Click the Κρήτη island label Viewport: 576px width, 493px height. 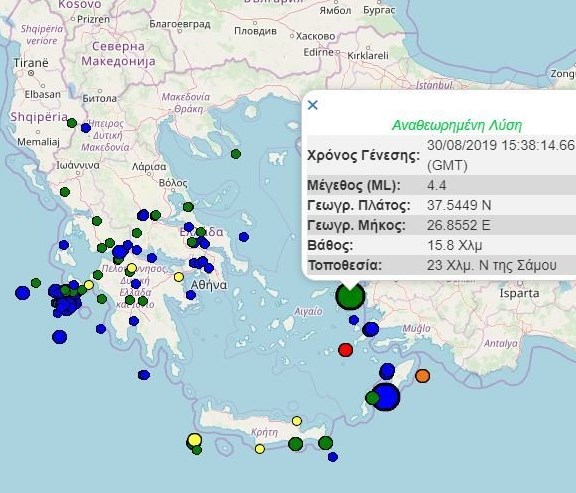[x=264, y=432]
